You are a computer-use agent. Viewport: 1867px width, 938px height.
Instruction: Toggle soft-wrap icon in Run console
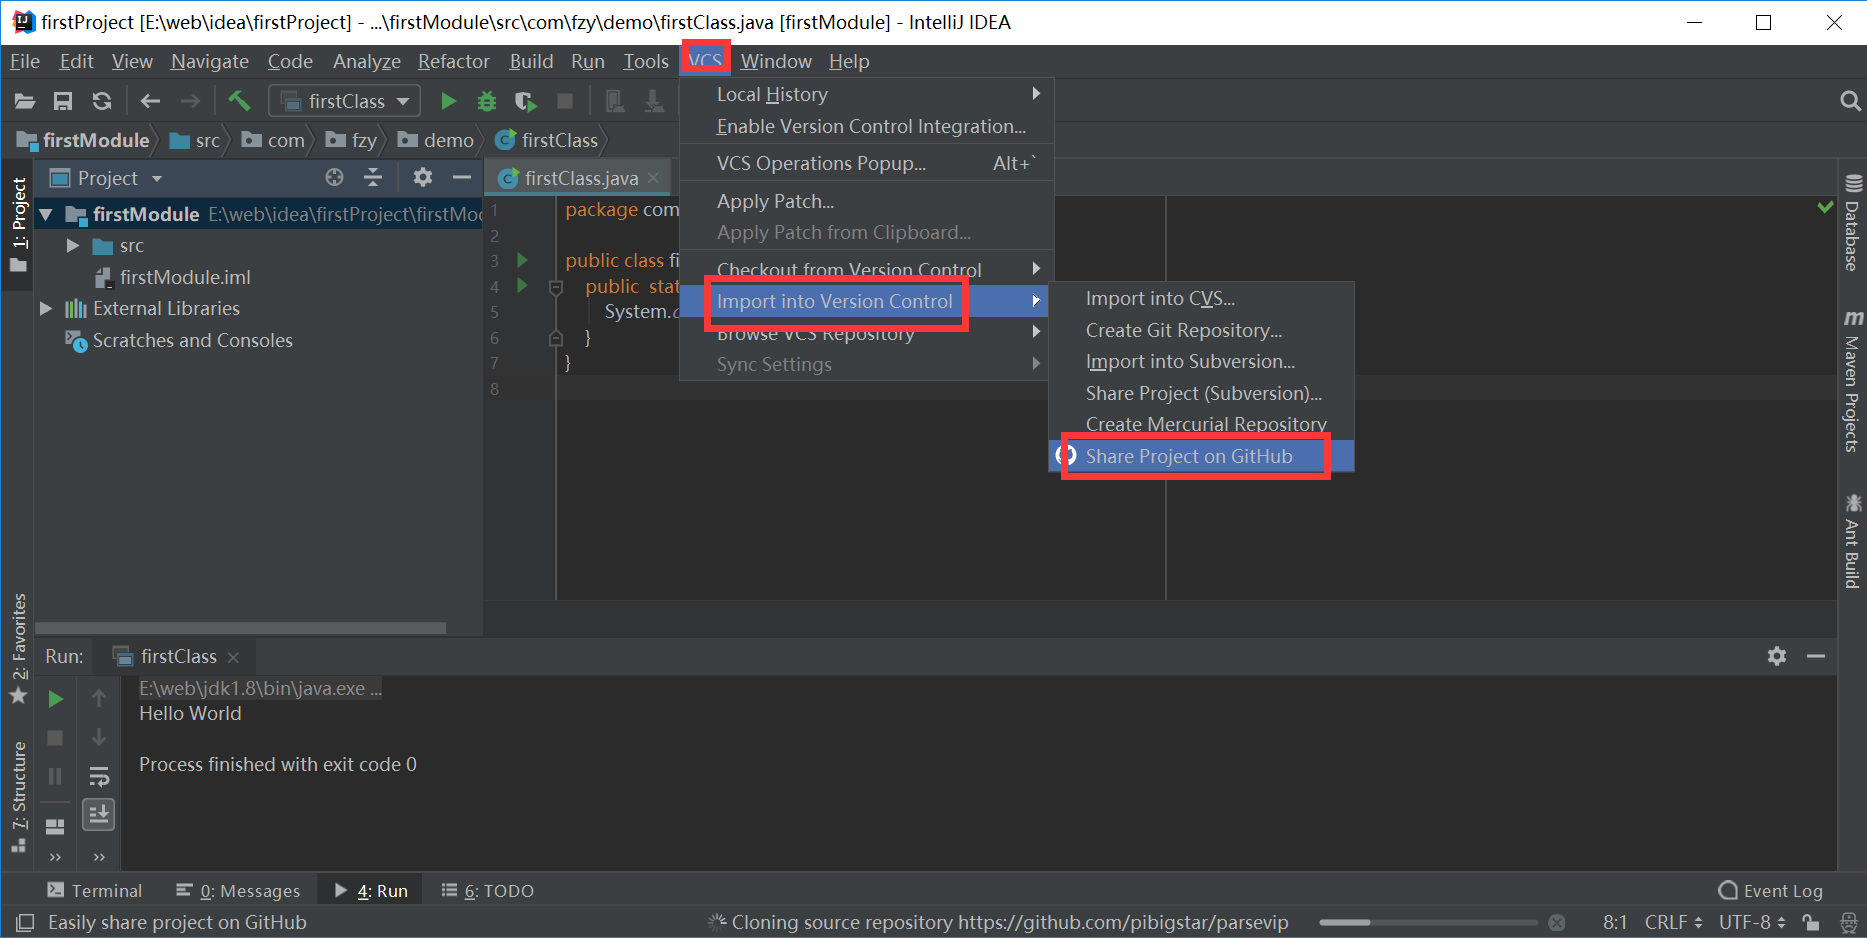tap(99, 776)
